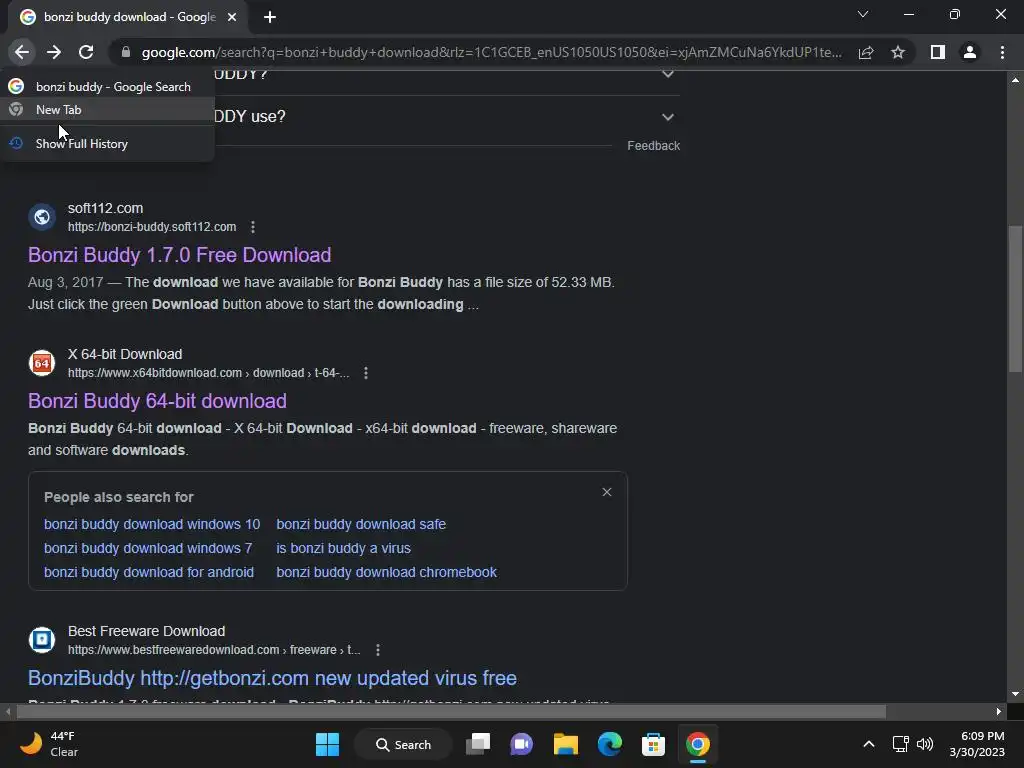This screenshot has height=768, width=1024.
Task: Click the scroll up arrow on scrollbar
Action: coord(1015,79)
